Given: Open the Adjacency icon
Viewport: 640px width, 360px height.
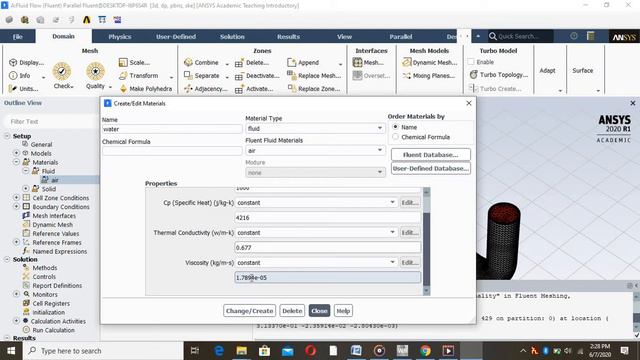Looking at the screenshot, I should (x=188, y=89).
